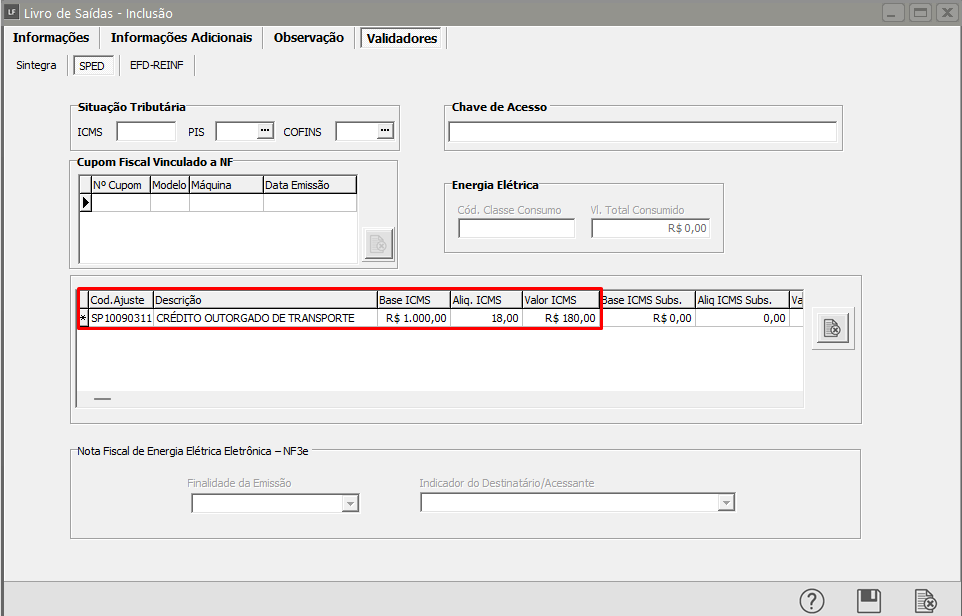This screenshot has width=962, height=616.
Task: Open the PIS lookup ellipsis button
Action: coord(265,131)
